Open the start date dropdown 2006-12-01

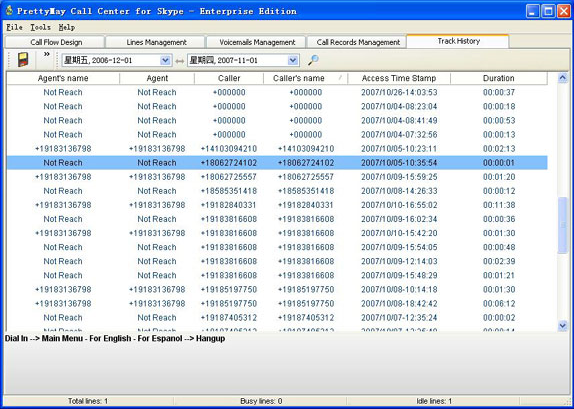point(165,60)
